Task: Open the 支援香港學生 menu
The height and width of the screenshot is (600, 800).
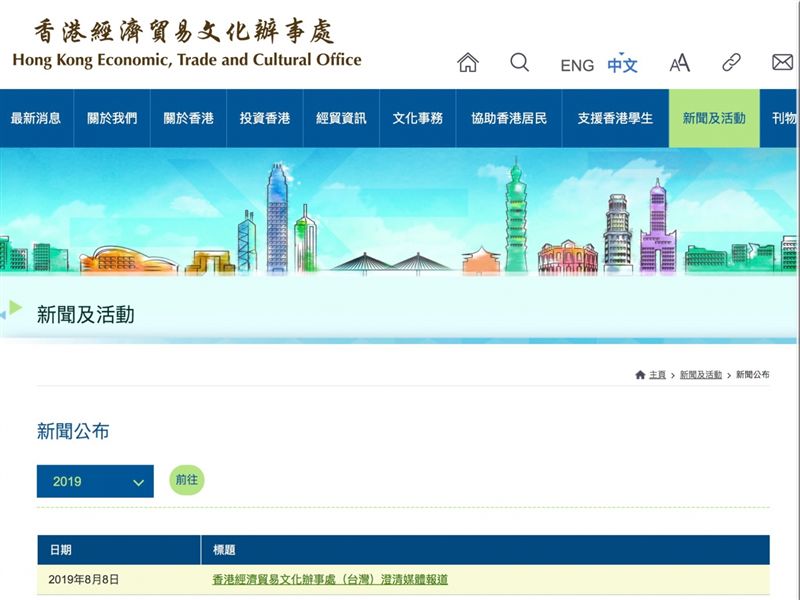Action: [615, 118]
